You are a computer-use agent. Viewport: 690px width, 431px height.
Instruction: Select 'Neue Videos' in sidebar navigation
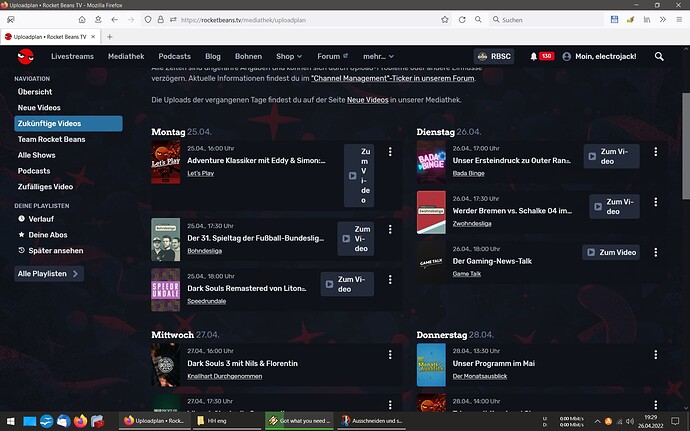tap(39, 107)
